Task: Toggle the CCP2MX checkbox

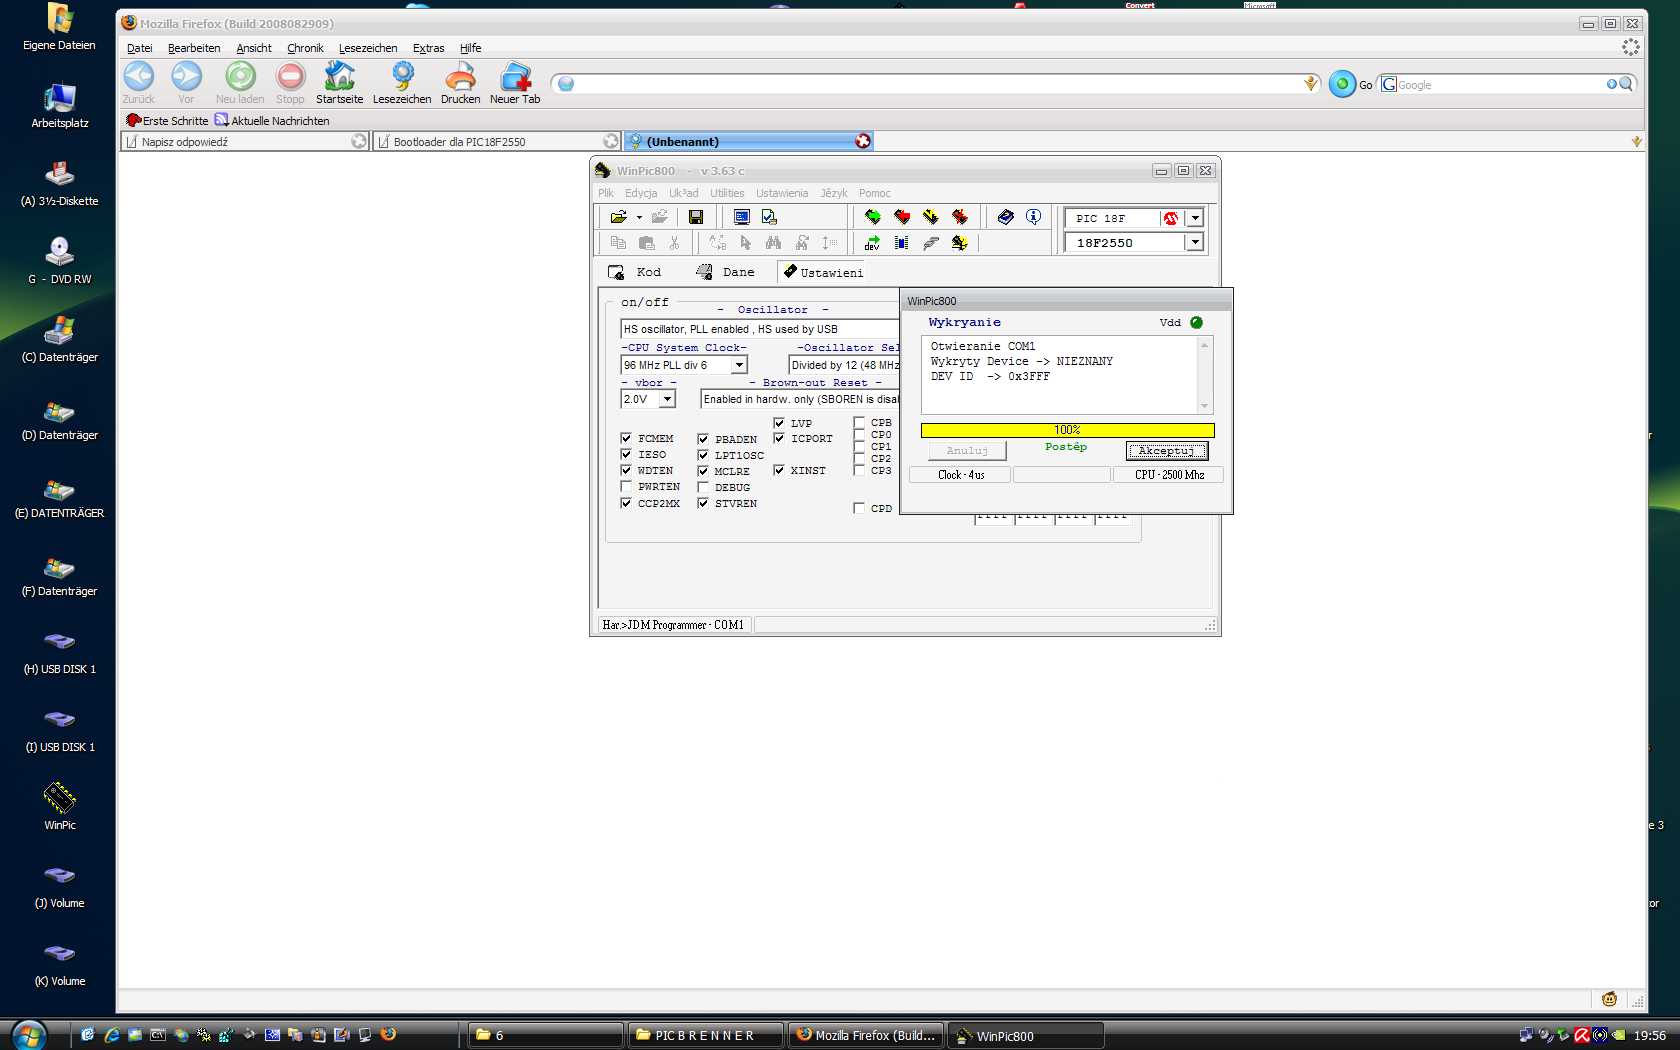Action: coord(626,503)
